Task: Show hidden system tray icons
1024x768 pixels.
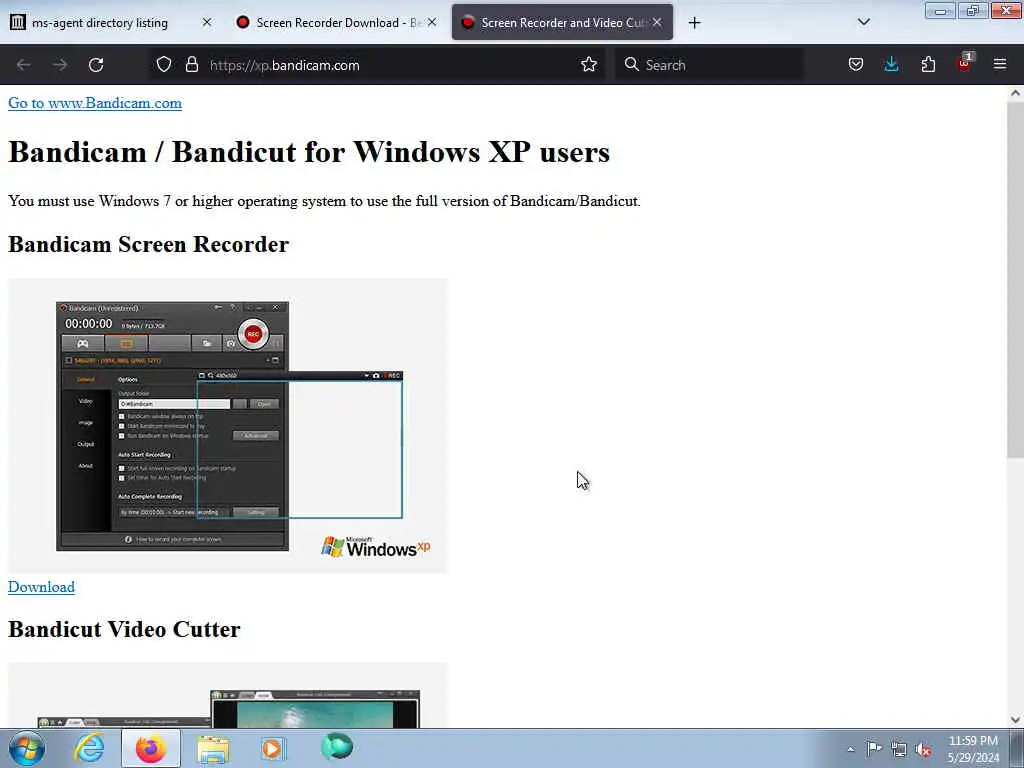Action: [x=850, y=750]
